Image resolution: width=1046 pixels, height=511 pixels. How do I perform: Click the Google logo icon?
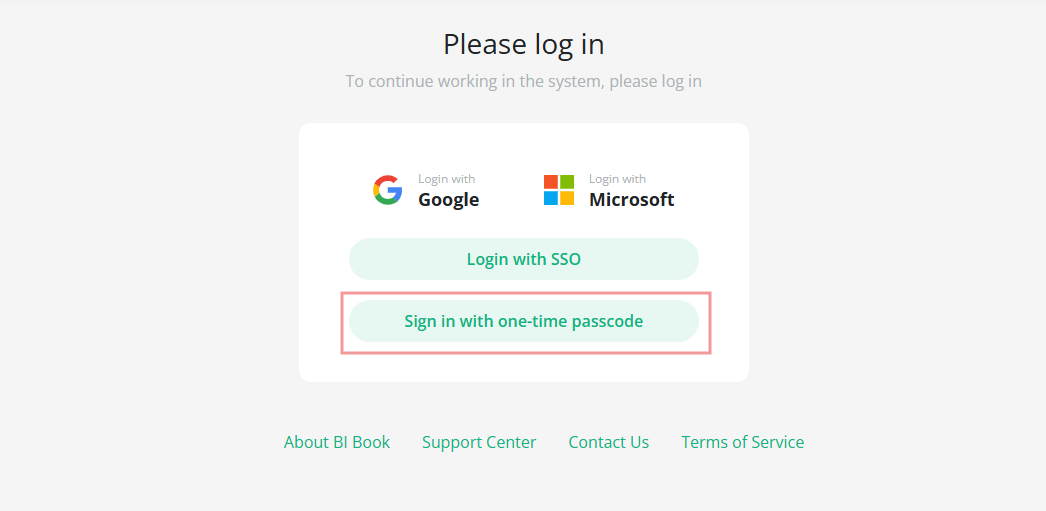pyautogui.click(x=387, y=190)
